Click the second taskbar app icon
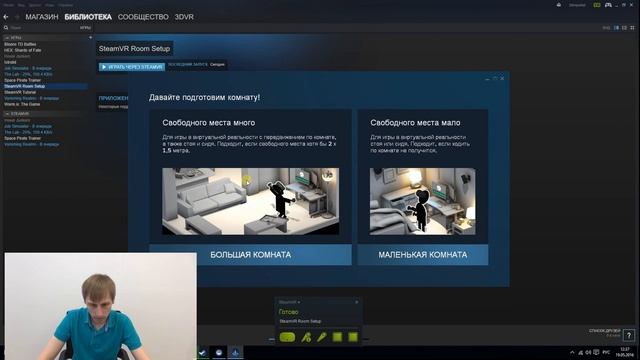 tap(219, 353)
